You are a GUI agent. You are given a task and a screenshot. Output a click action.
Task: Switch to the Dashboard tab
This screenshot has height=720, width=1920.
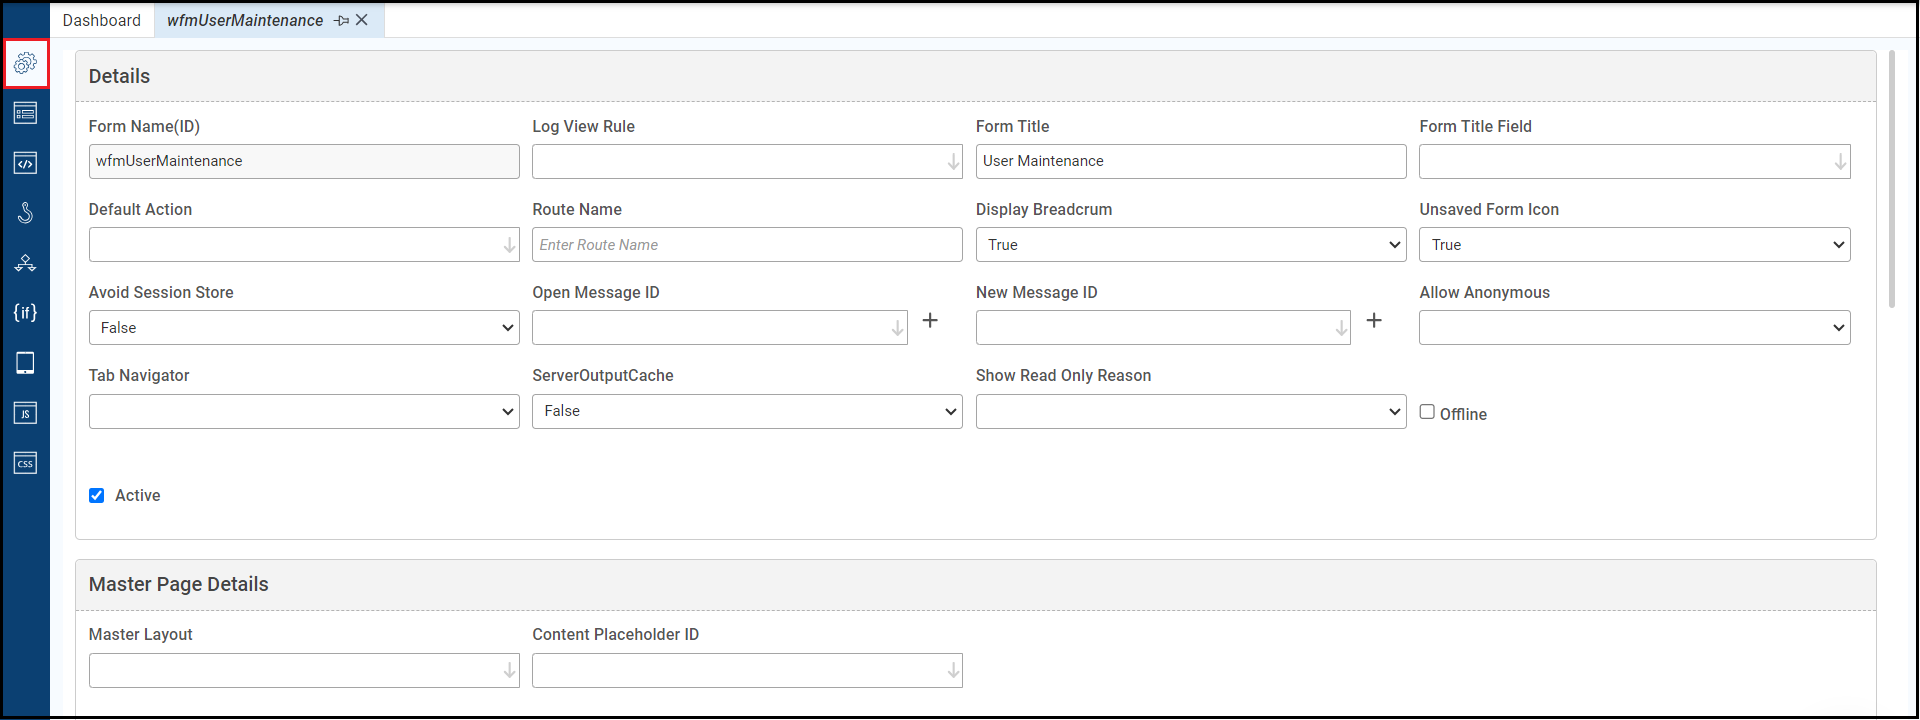point(102,21)
